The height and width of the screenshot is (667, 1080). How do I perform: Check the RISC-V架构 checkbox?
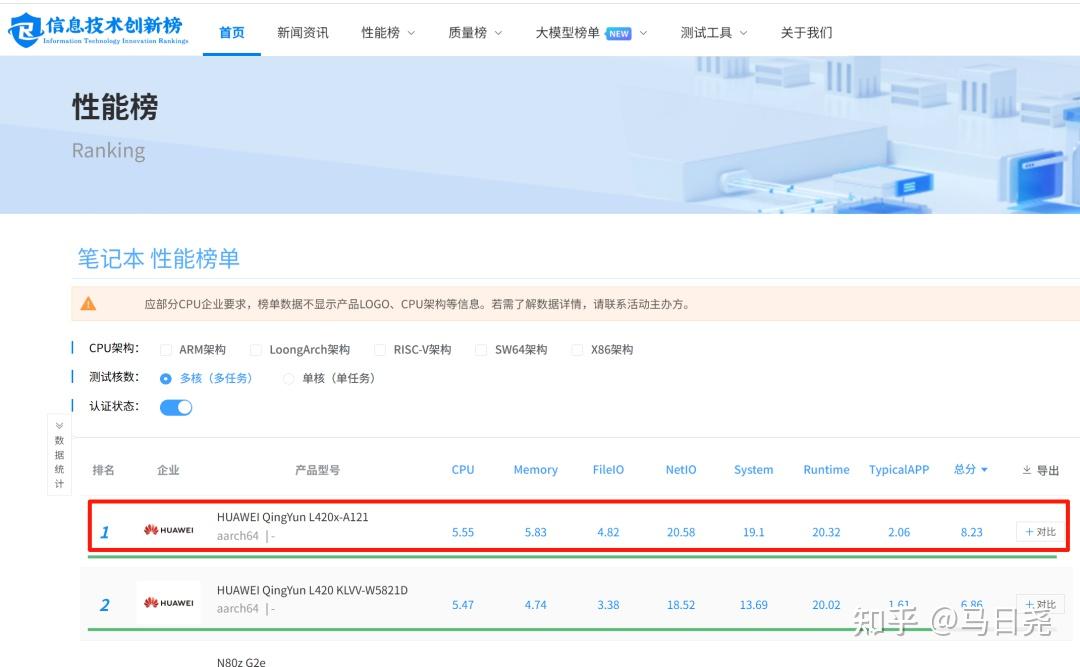pos(380,350)
